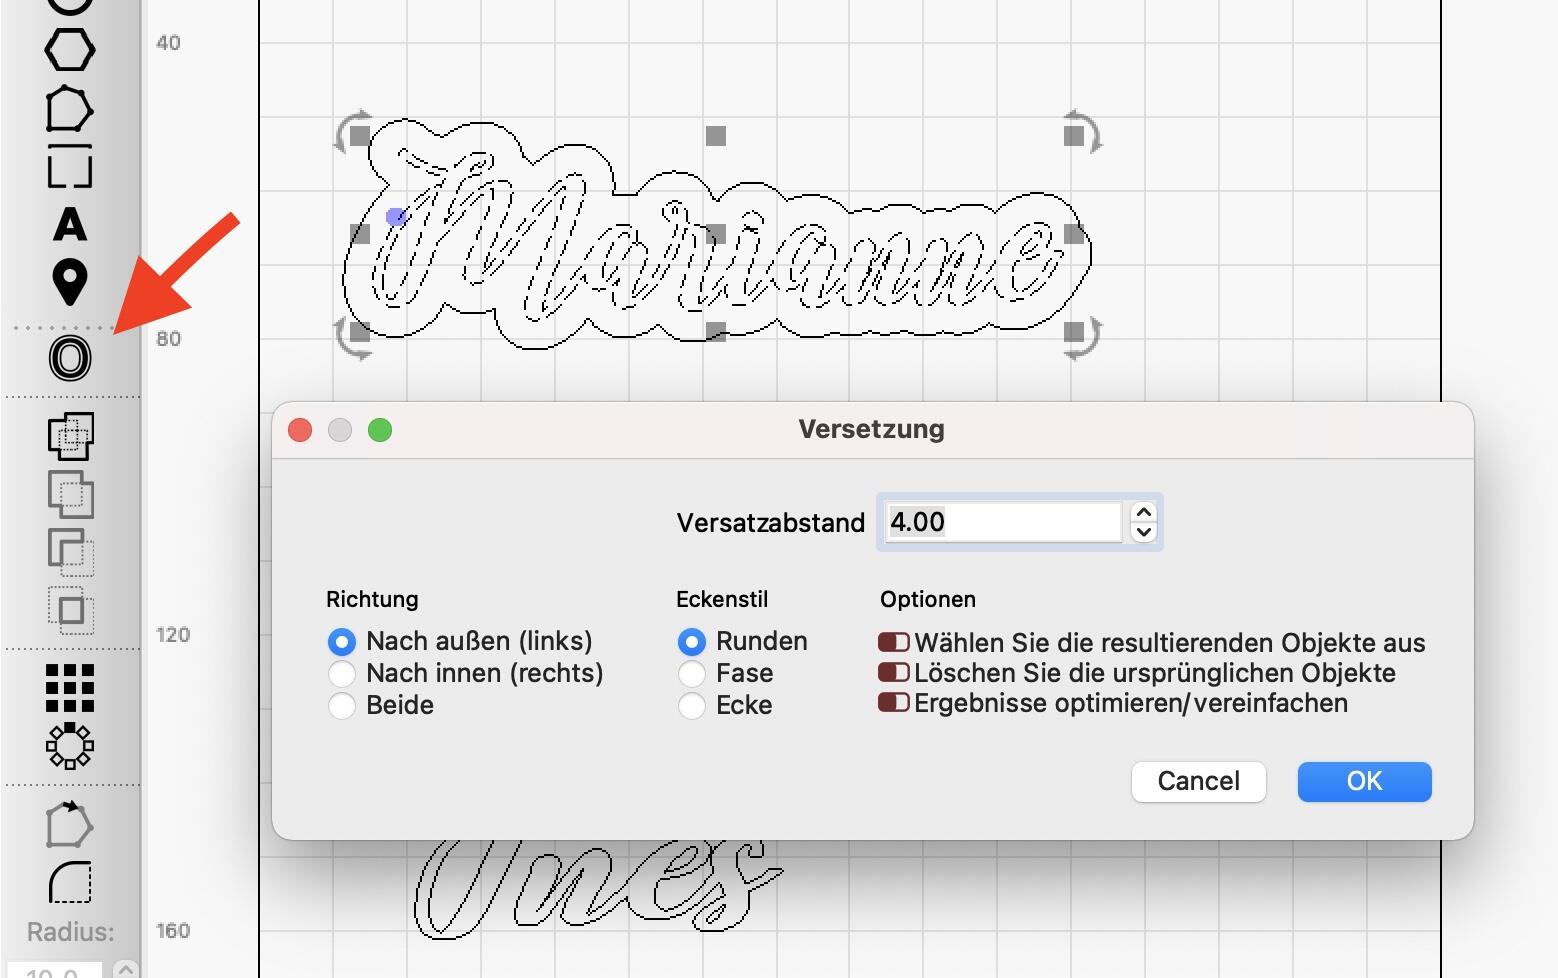Toggle 'Wählen Sie die resultierenden Objekte aus'
The width and height of the screenshot is (1558, 978).
pos(893,642)
